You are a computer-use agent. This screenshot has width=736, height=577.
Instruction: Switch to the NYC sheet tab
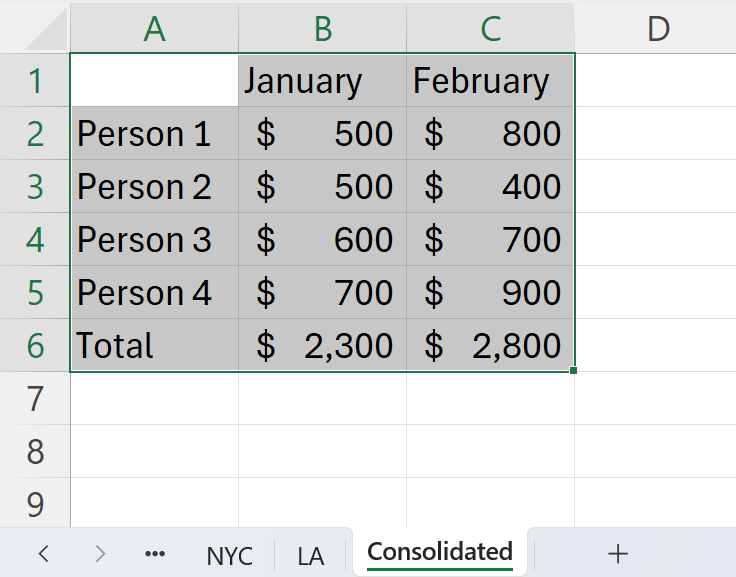click(230, 555)
